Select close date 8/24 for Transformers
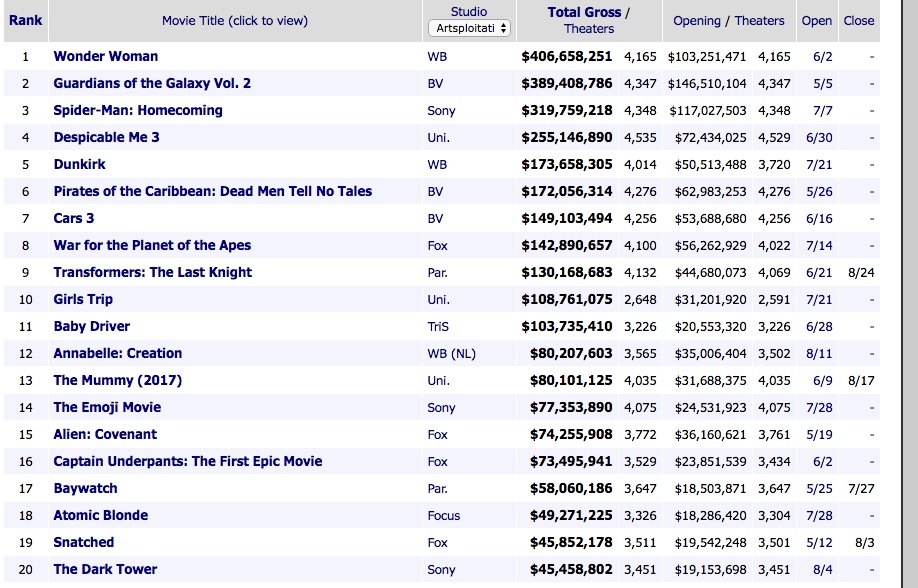Screen dimensions: 918x588 [x=861, y=272]
